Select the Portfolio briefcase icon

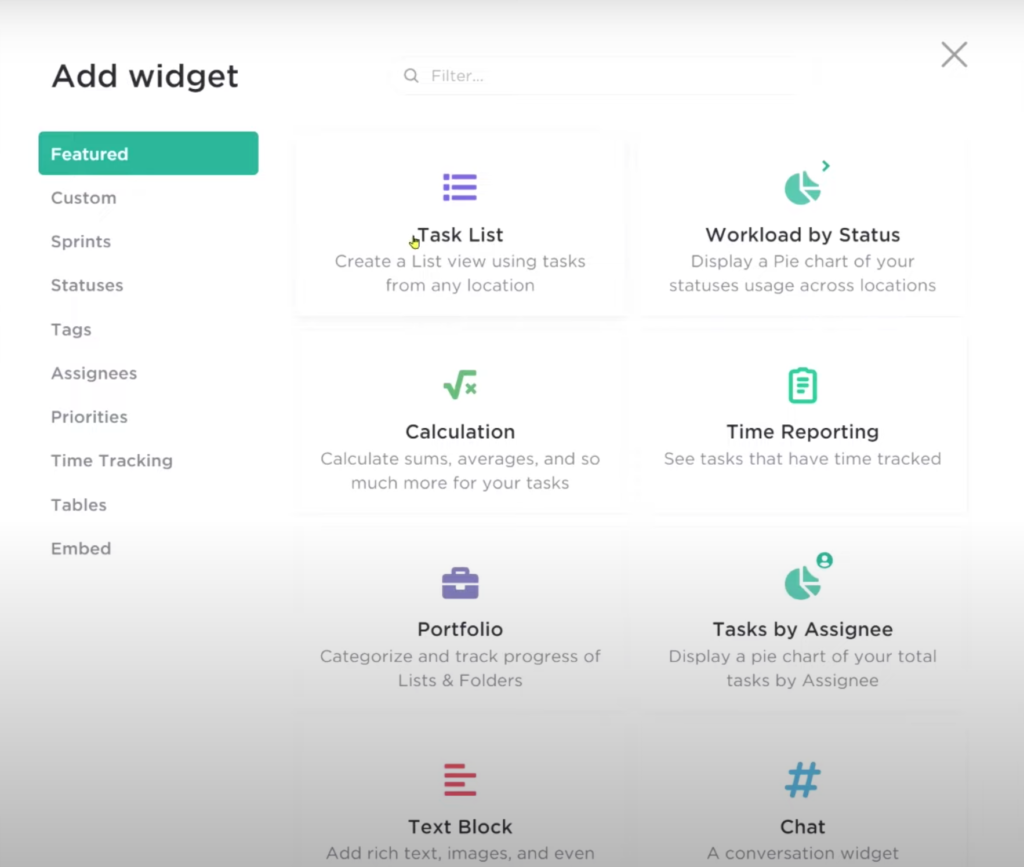click(x=460, y=583)
